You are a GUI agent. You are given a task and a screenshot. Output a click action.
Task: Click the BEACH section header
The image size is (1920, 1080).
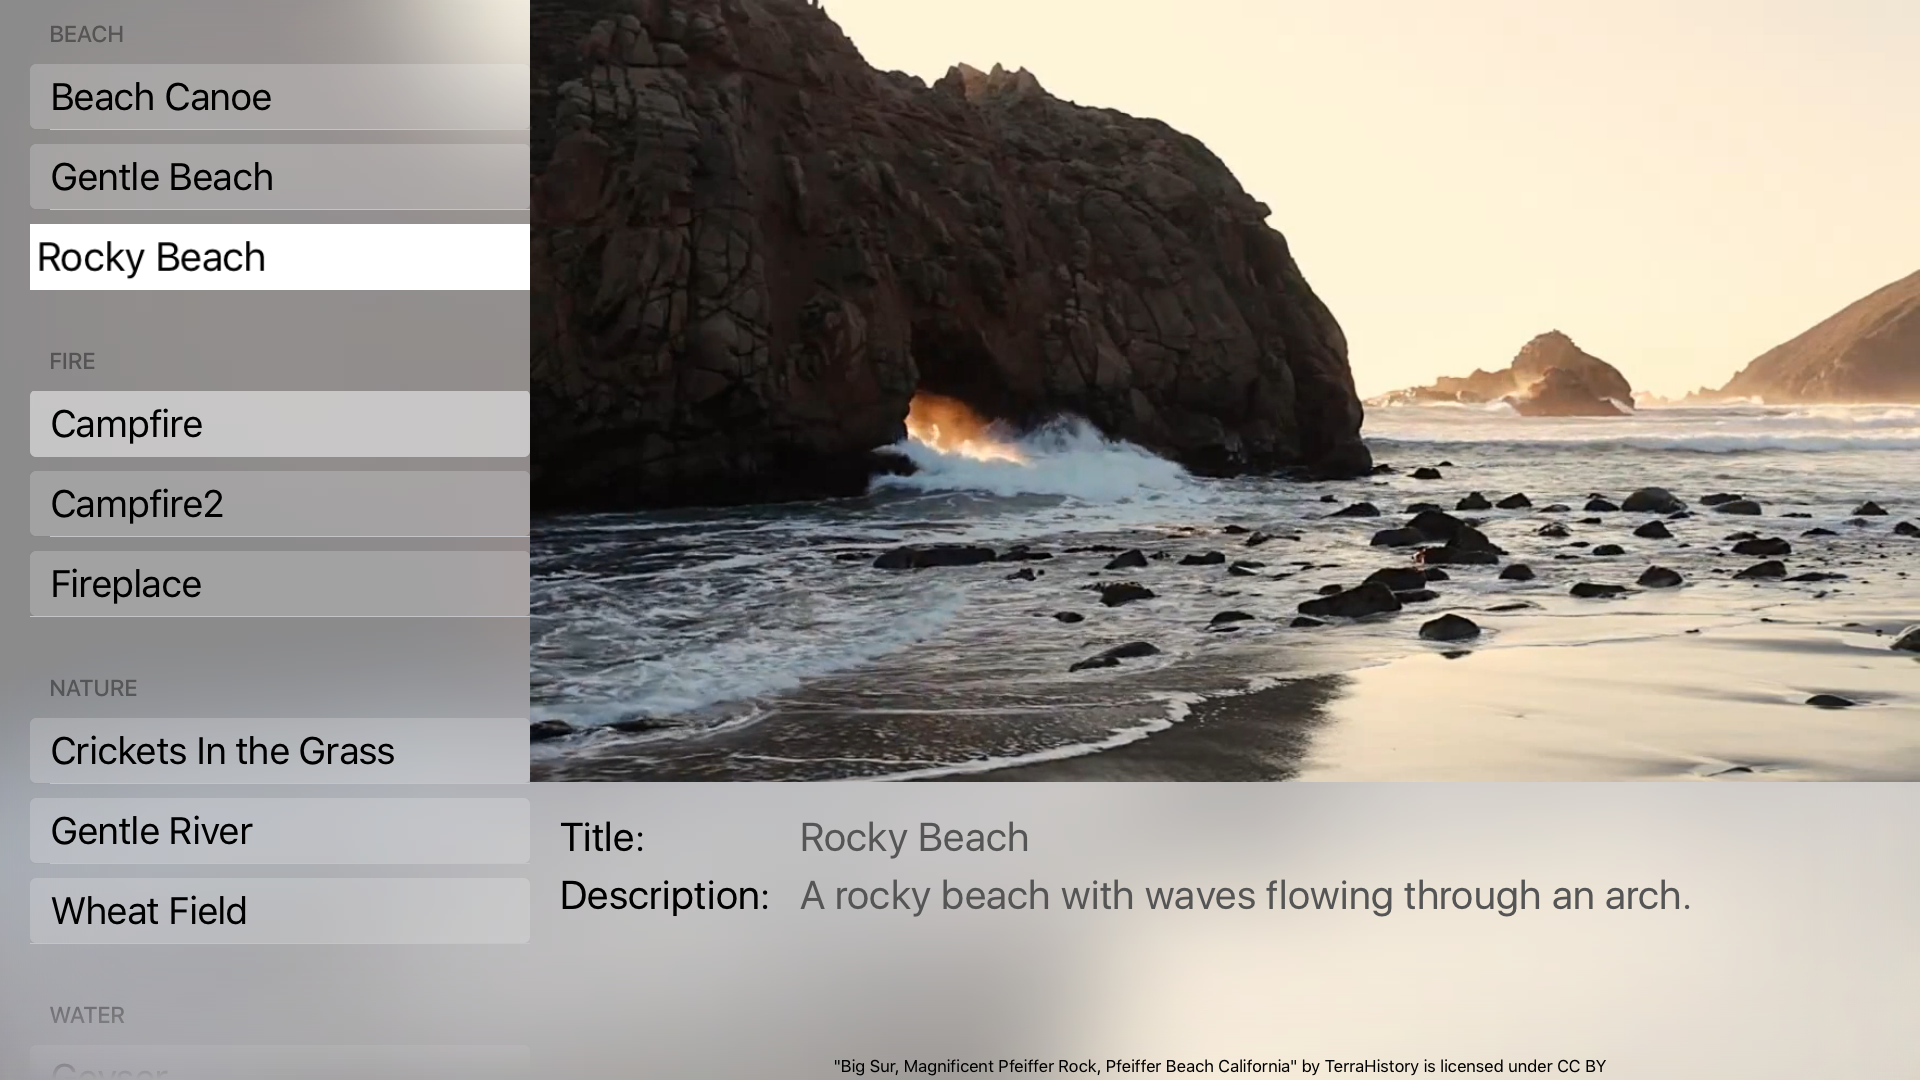coord(87,35)
